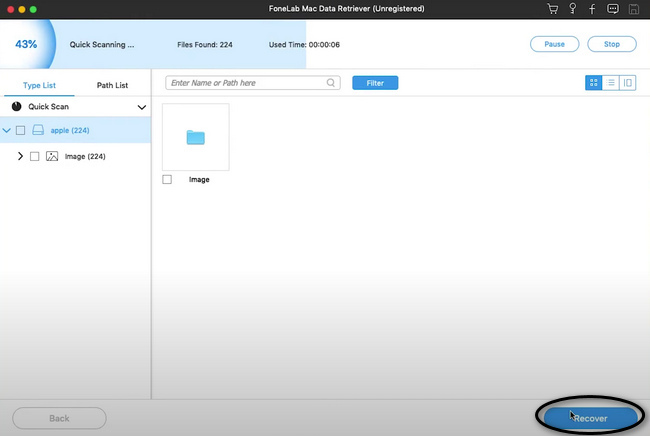650x436 pixels.
Task: Click the Files Found: 224 text
Action: (x=205, y=44)
